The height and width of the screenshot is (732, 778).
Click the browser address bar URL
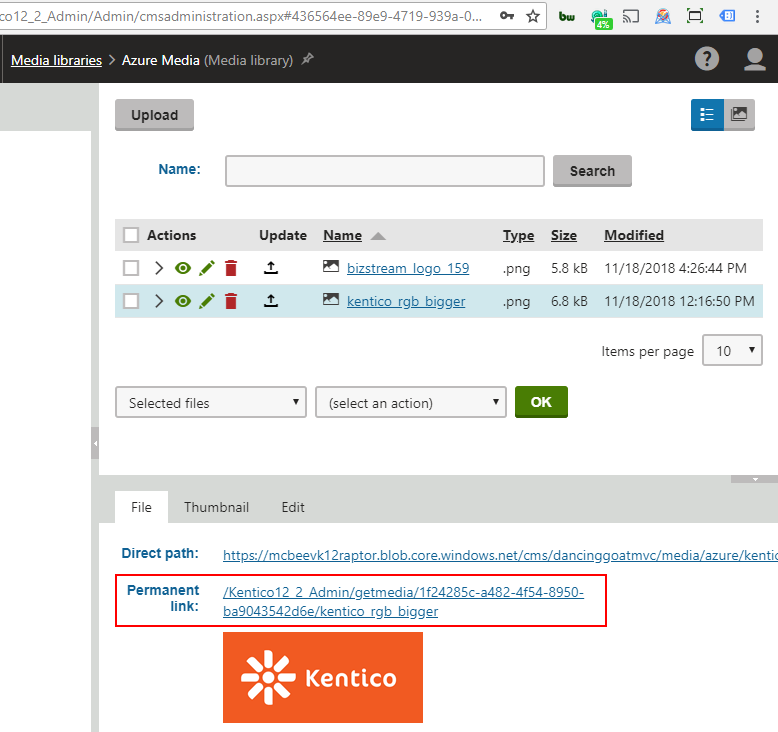241,16
